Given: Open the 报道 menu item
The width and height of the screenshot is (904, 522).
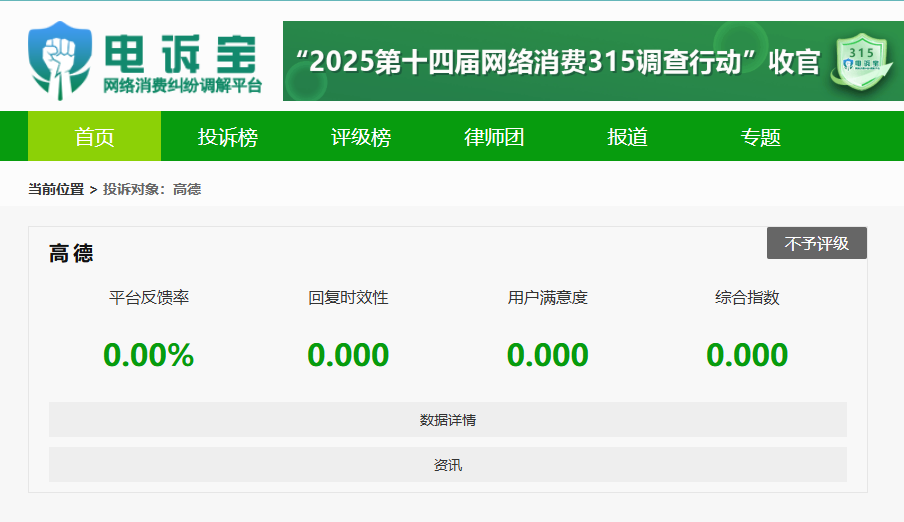Looking at the screenshot, I should pos(627,136).
